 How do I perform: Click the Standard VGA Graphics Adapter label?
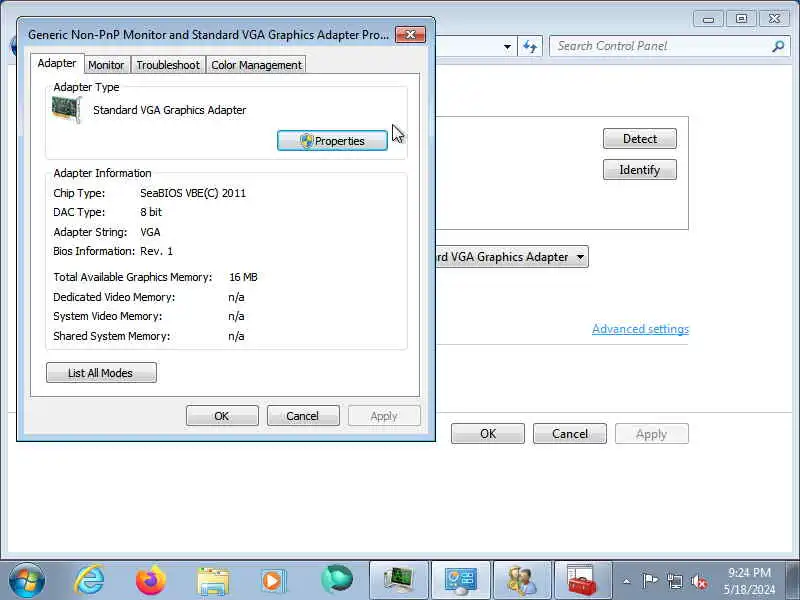169,110
